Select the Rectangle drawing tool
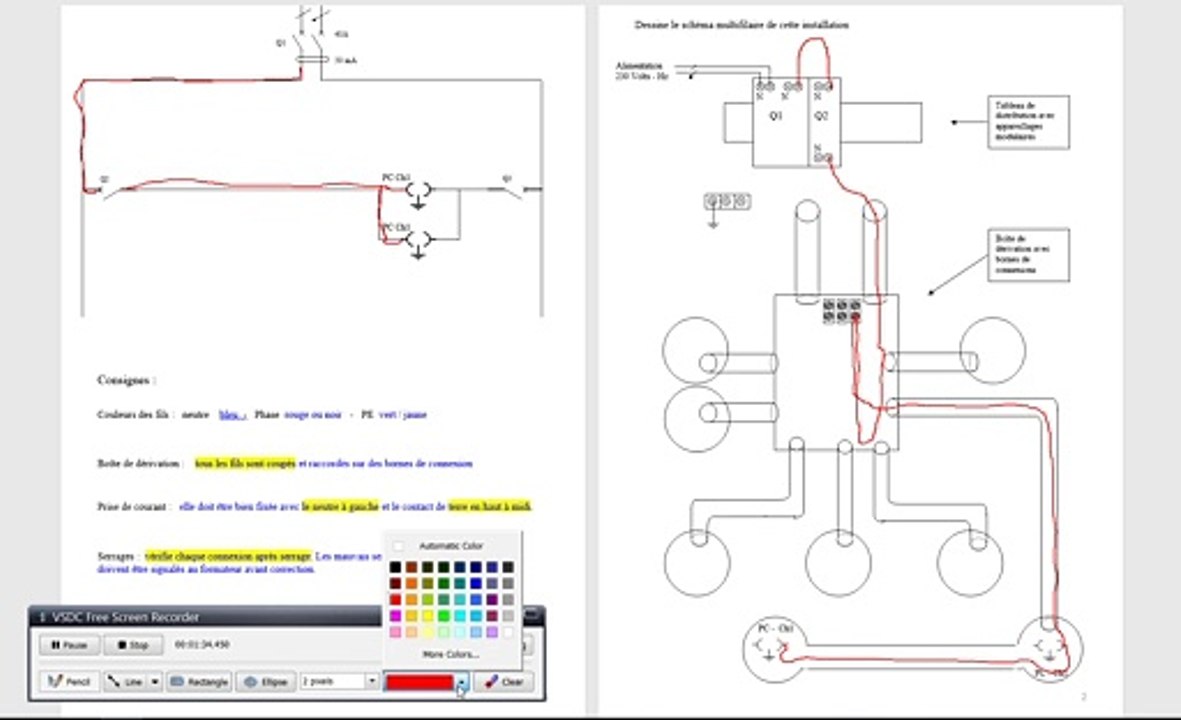The width and height of the screenshot is (1181, 720). point(200,682)
